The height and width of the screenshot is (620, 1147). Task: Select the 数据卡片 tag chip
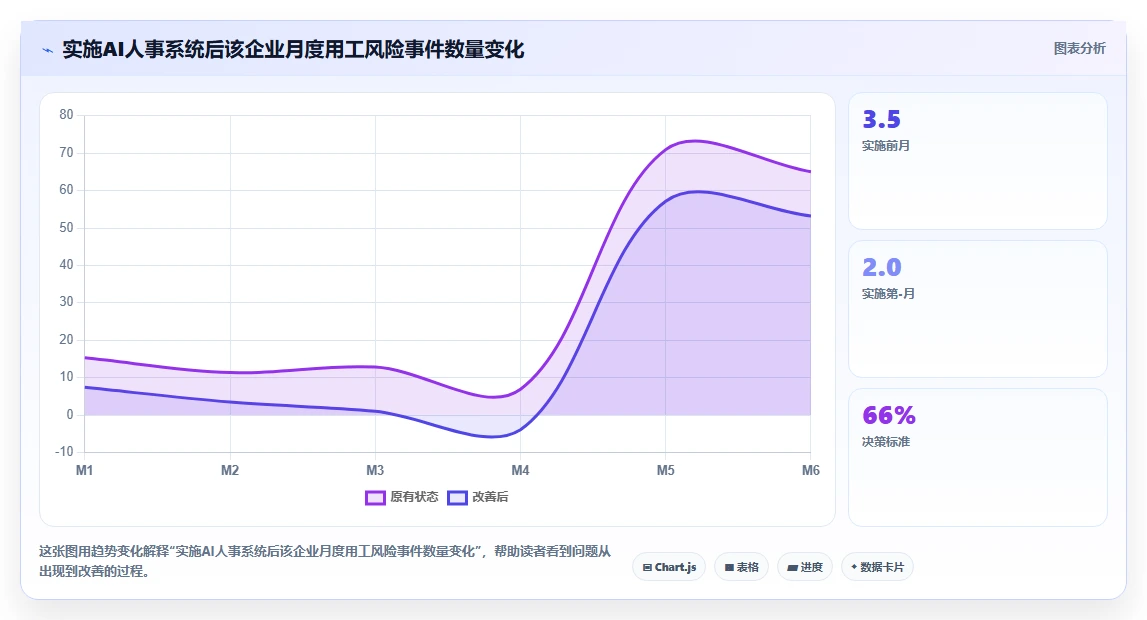coord(877,567)
